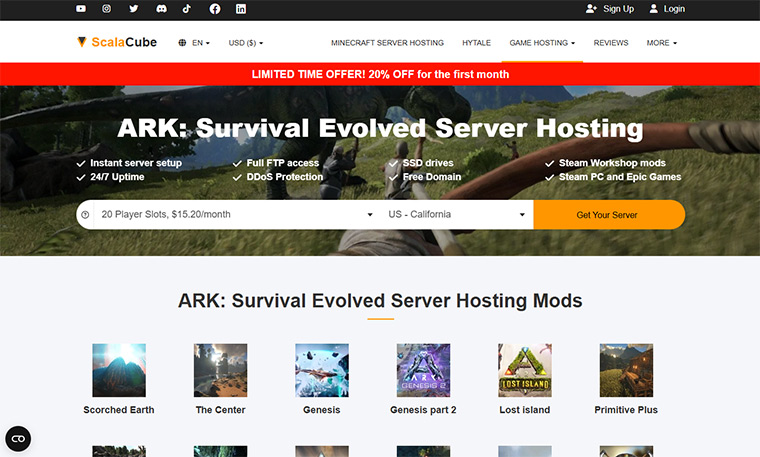Click the Sign Up link
Screen dimensions: 760x457
pyautogui.click(x=610, y=9)
